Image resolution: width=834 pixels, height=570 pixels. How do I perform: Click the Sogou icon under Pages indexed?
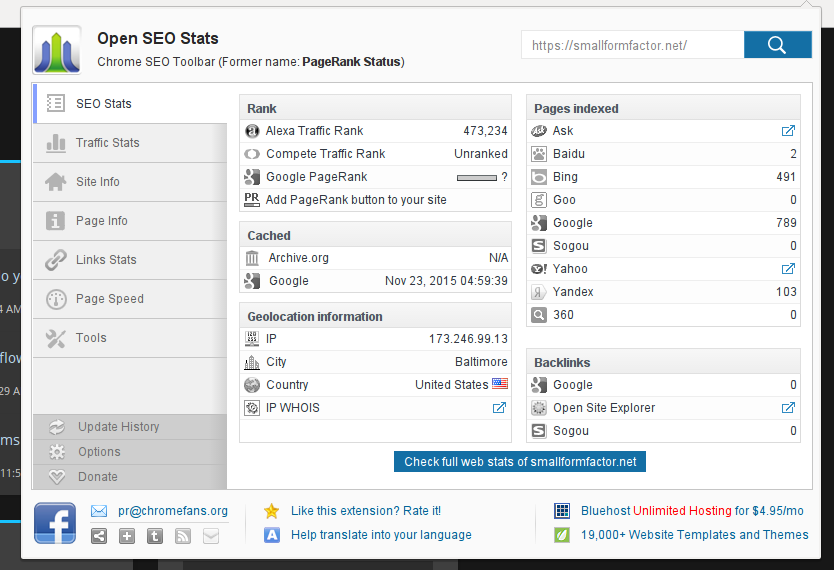pos(539,246)
